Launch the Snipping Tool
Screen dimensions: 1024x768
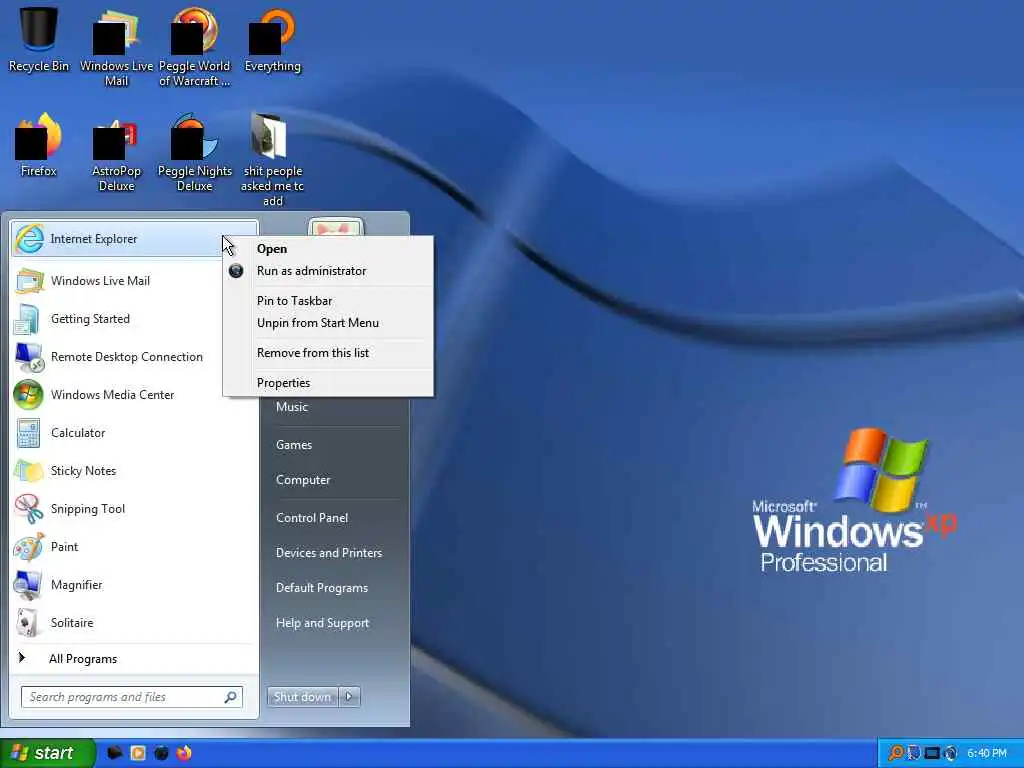point(133,509)
